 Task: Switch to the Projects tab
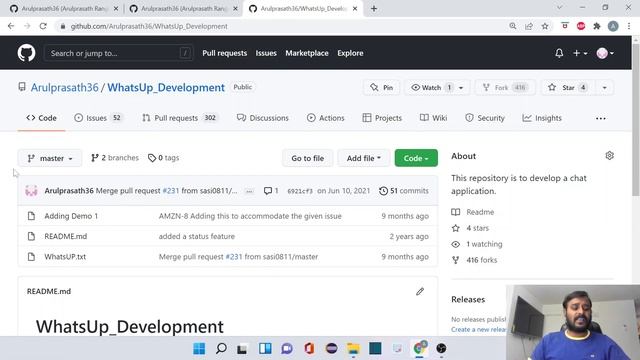(382, 118)
